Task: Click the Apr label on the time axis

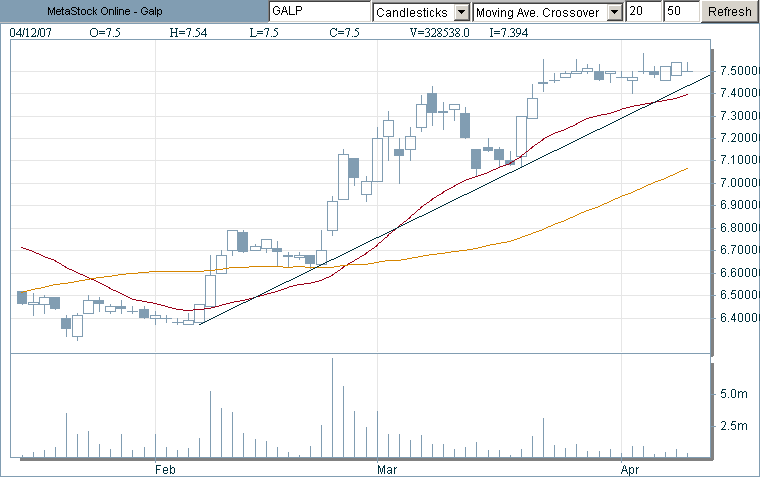Action: (x=630, y=470)
